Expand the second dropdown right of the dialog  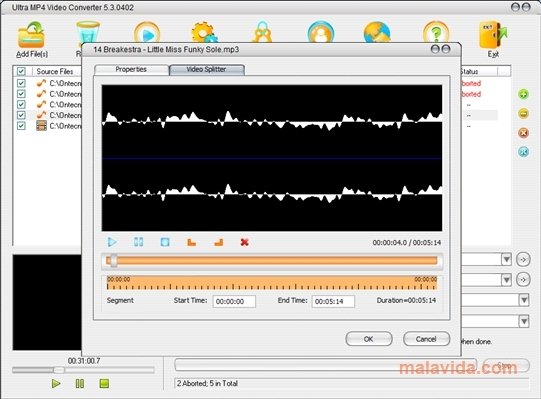506,280
